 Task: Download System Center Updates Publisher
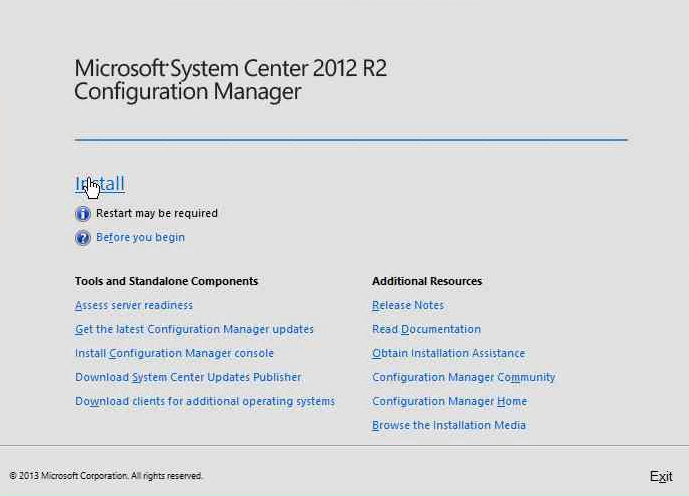pos(188,377)
